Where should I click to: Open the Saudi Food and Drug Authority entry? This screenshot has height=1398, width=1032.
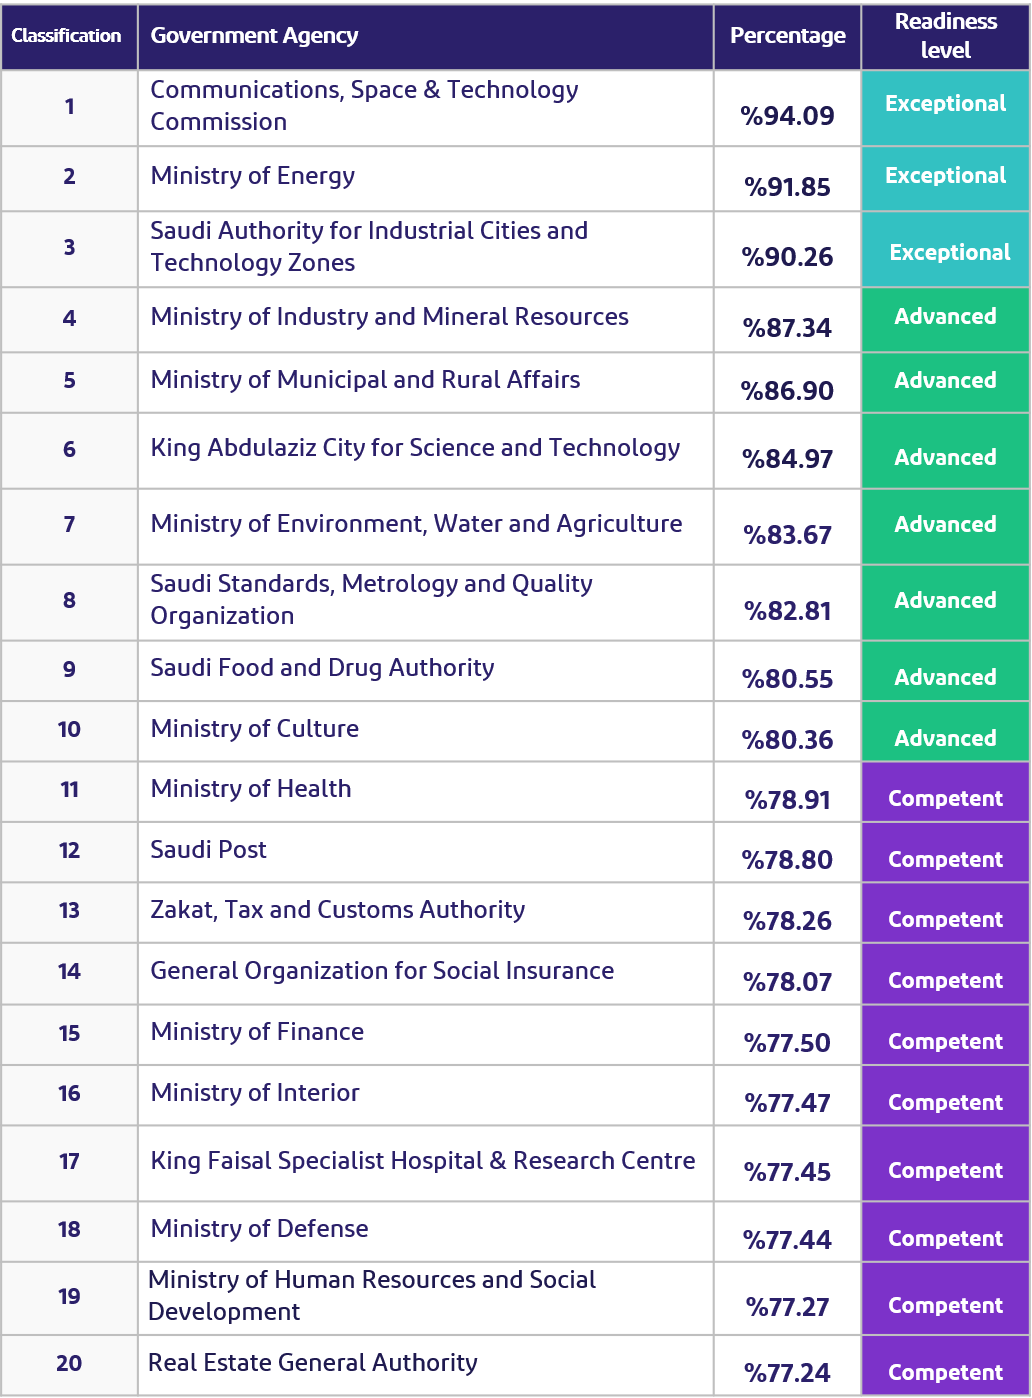[321, 670]
